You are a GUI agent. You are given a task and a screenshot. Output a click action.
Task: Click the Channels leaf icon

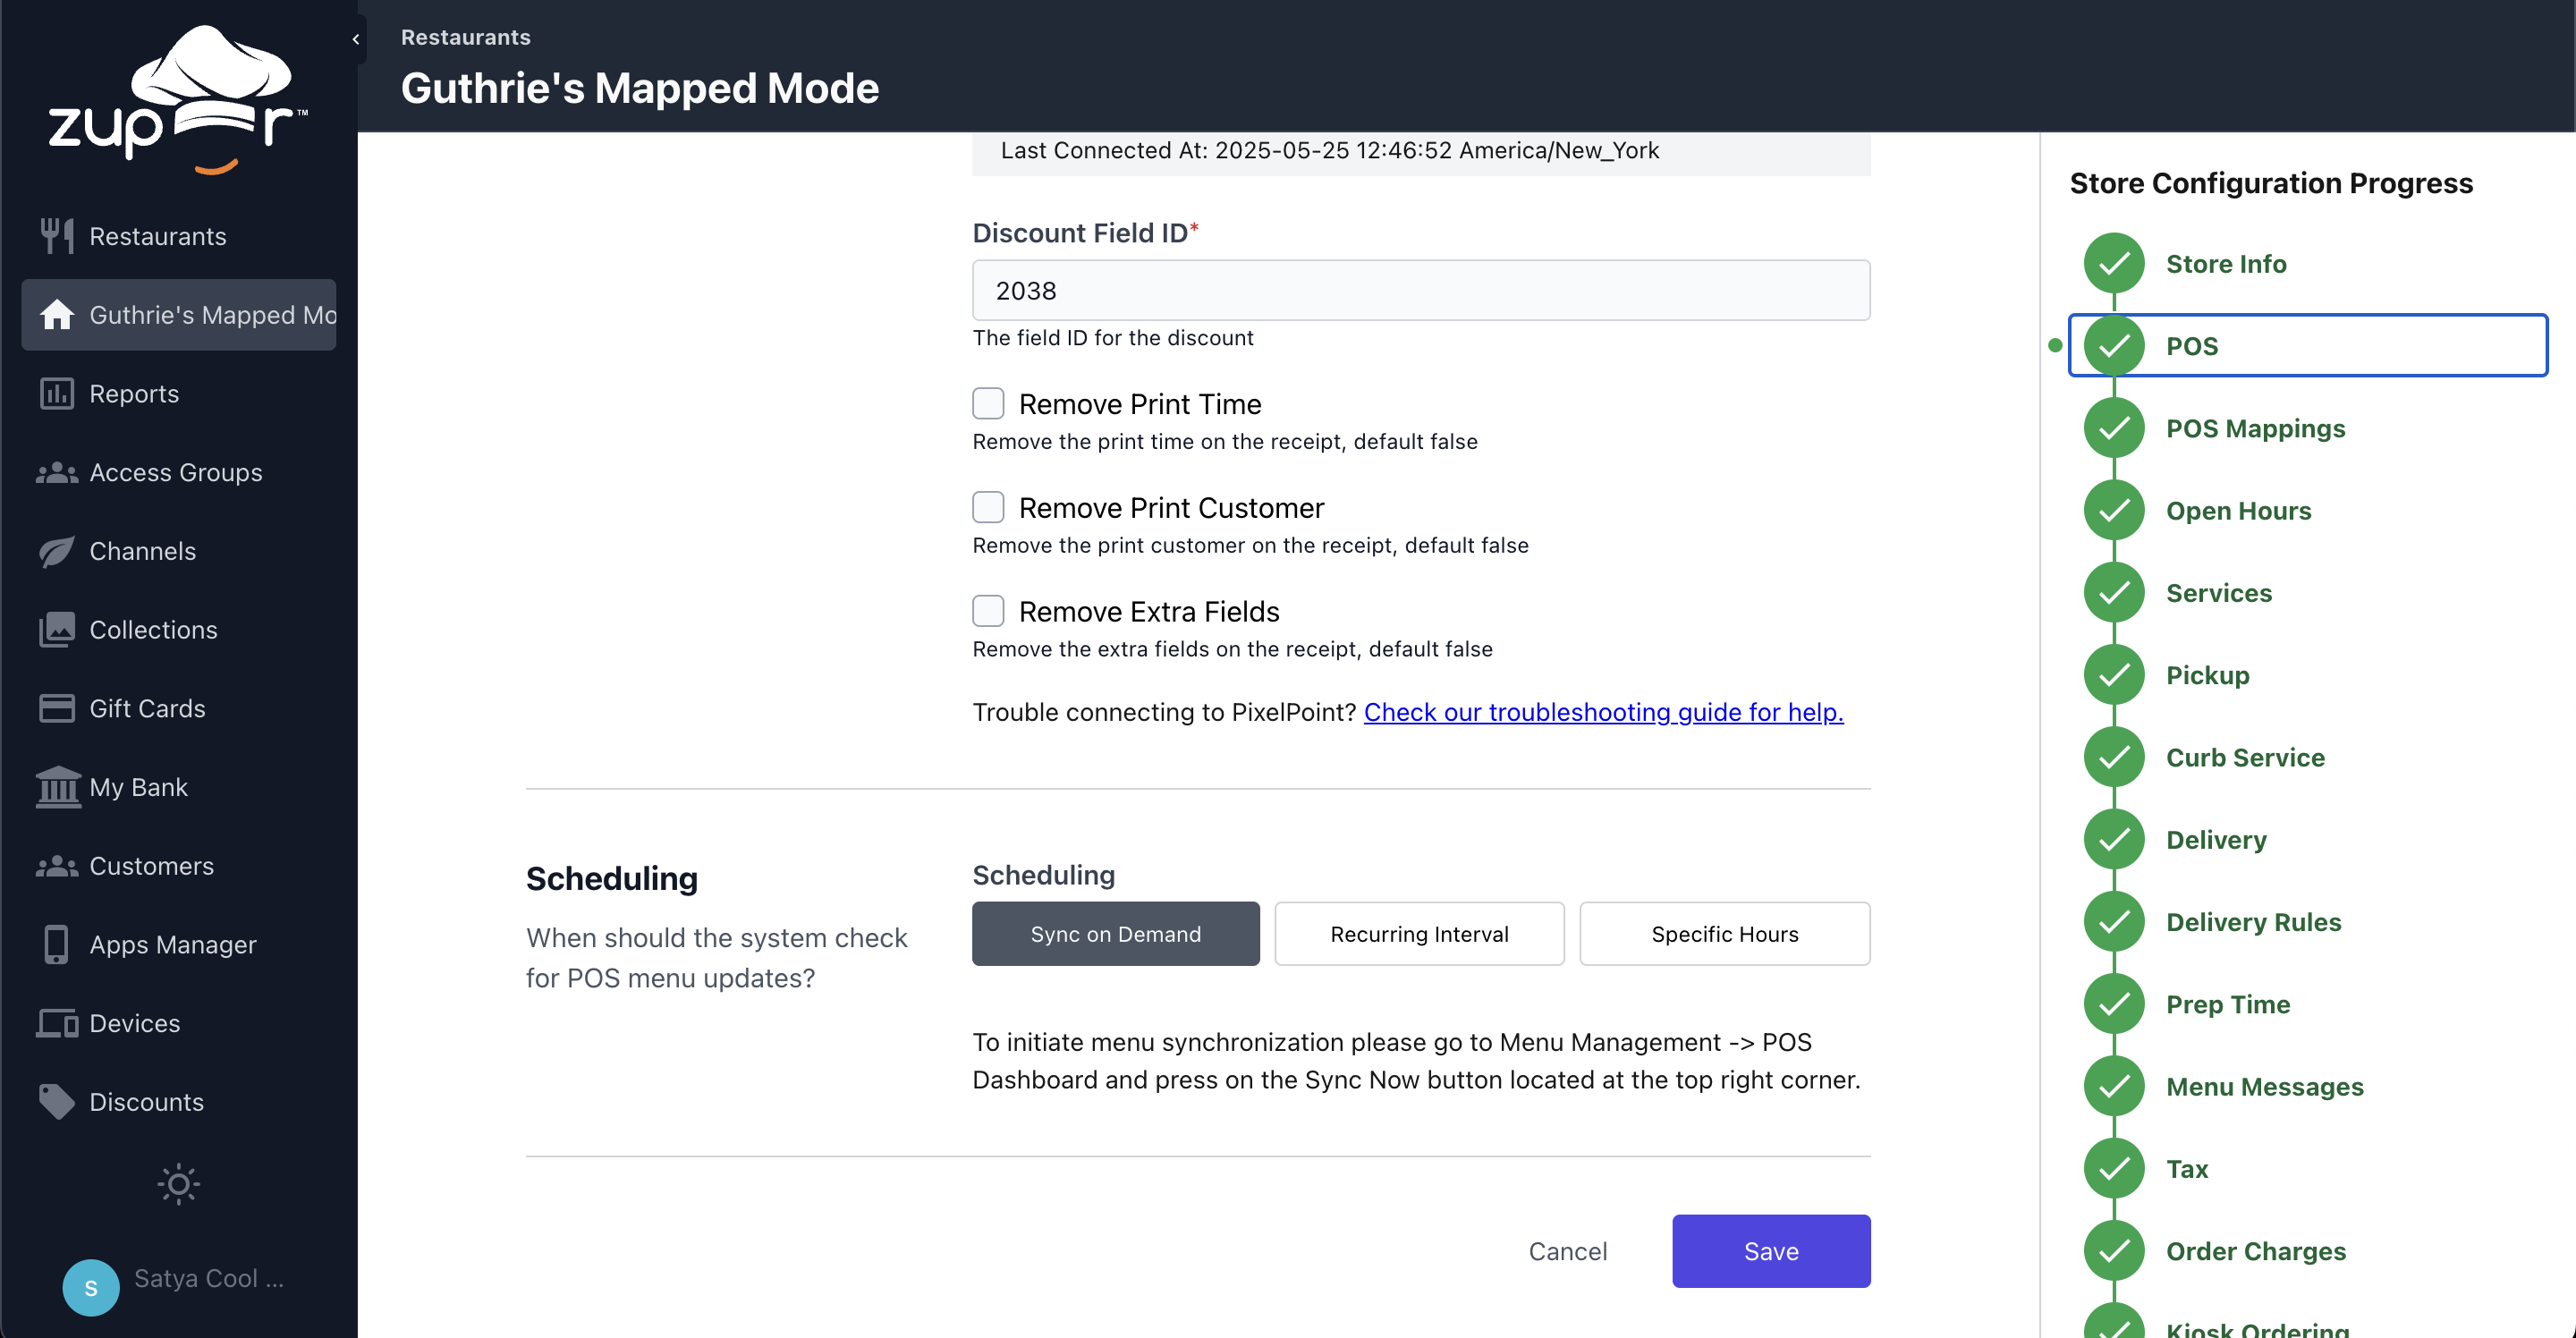(57, 551)
